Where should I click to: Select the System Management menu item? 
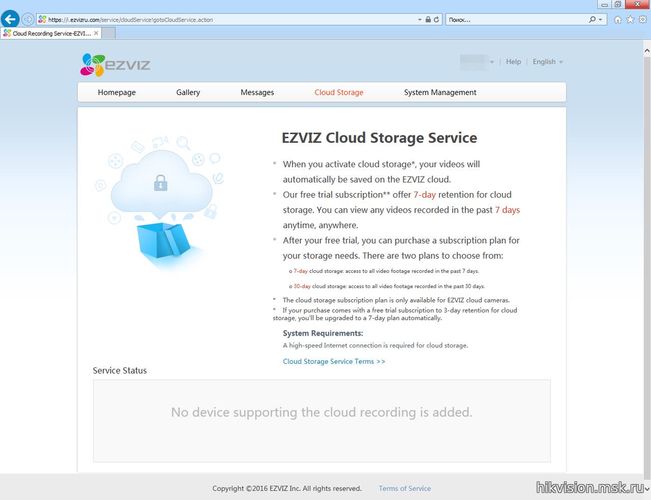[x=440, y=92]
